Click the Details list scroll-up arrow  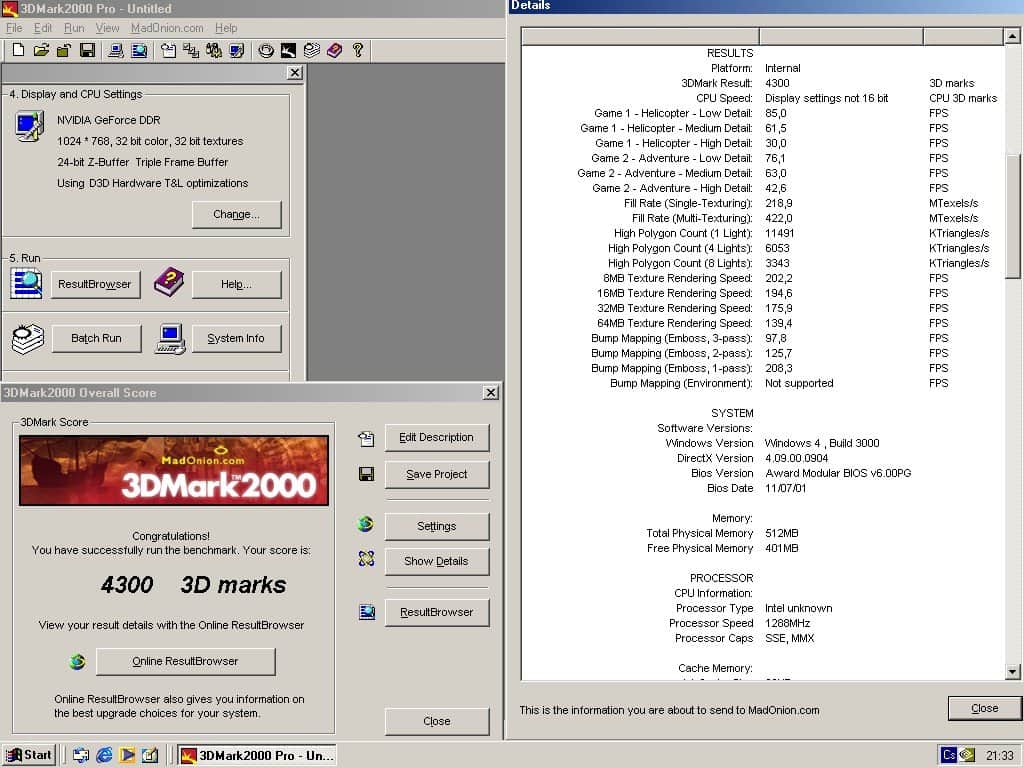pyautogui.click(x=1012, y=37)
